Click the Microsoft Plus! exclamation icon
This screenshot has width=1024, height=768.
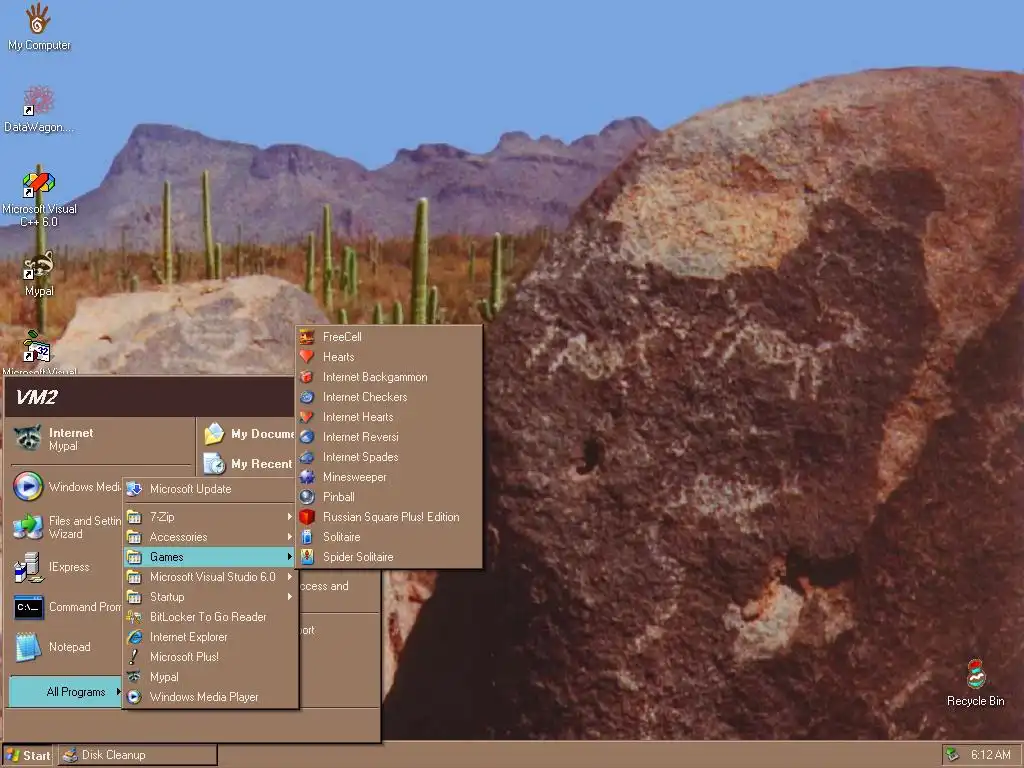pos(134,657)
